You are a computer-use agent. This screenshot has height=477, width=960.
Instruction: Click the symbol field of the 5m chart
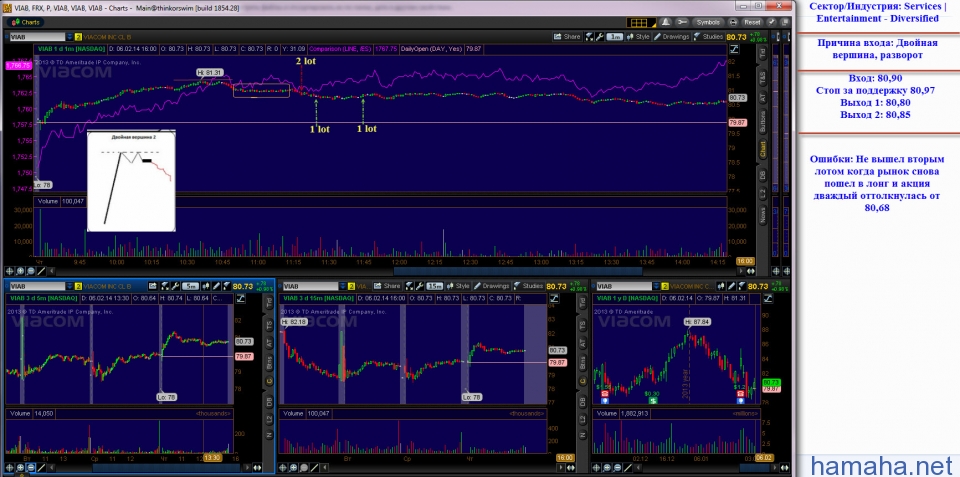pyautogui.click(x=38, y=286)
